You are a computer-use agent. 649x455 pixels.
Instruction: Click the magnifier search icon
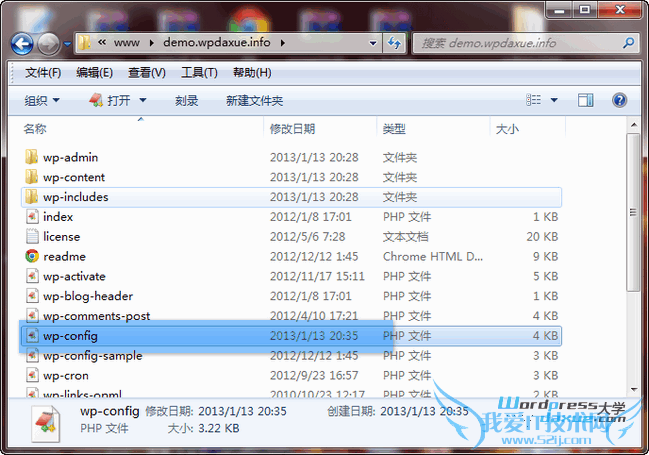click(x=629, y=43)
